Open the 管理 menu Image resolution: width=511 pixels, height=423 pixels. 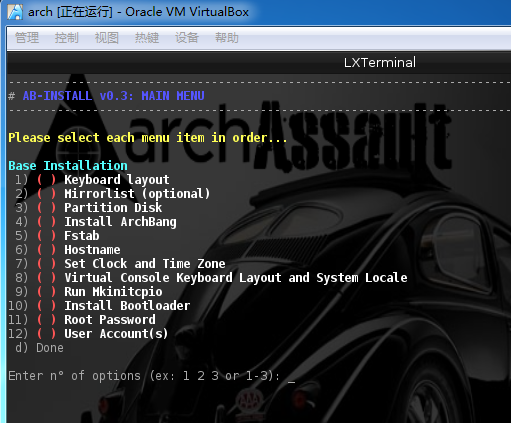coord(27,37)
